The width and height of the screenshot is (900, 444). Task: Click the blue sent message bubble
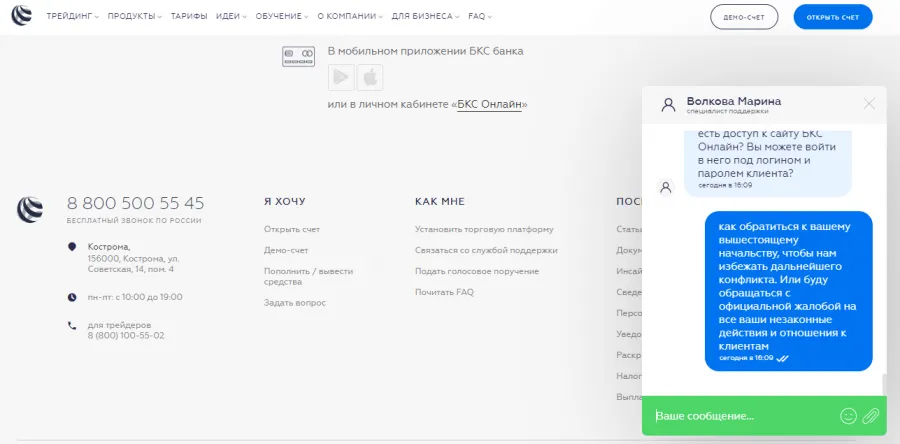(789, 291)
